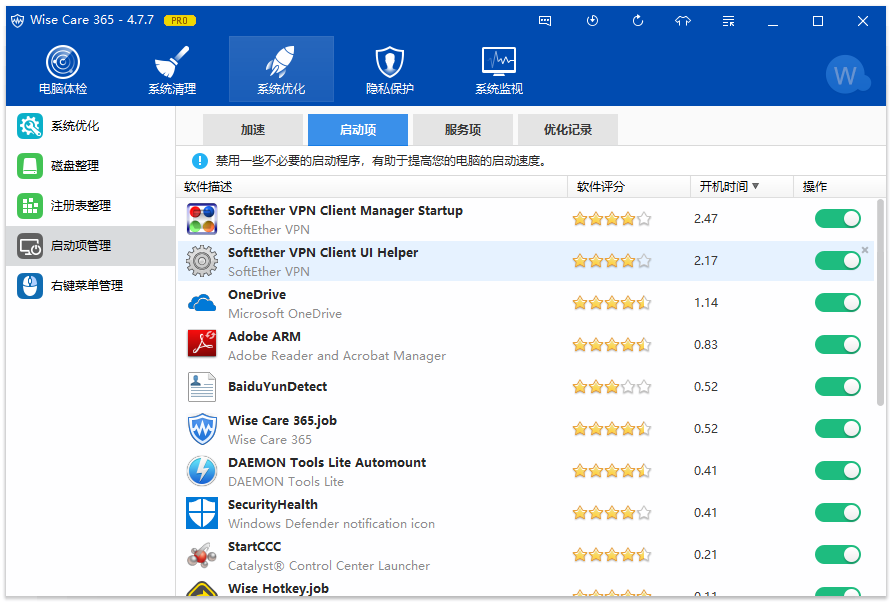This screenshot has height=602, width=892.
Task: Click the 启动项管理 sidebar monitor icon
Action: click(30, 246)
